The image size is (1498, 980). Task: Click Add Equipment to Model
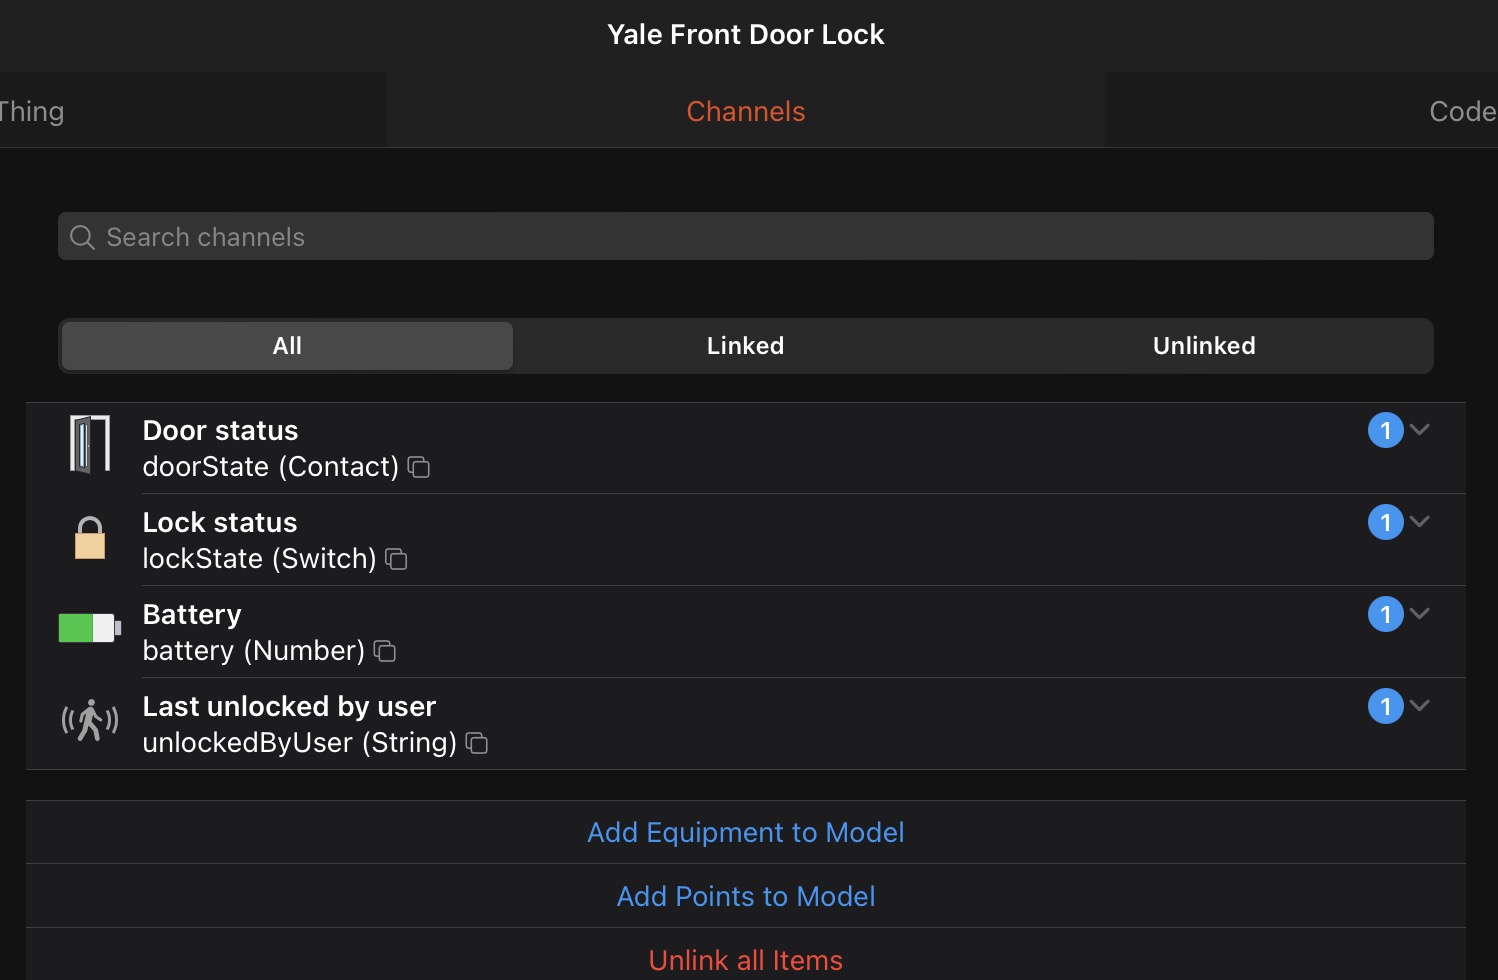(745, 832)
